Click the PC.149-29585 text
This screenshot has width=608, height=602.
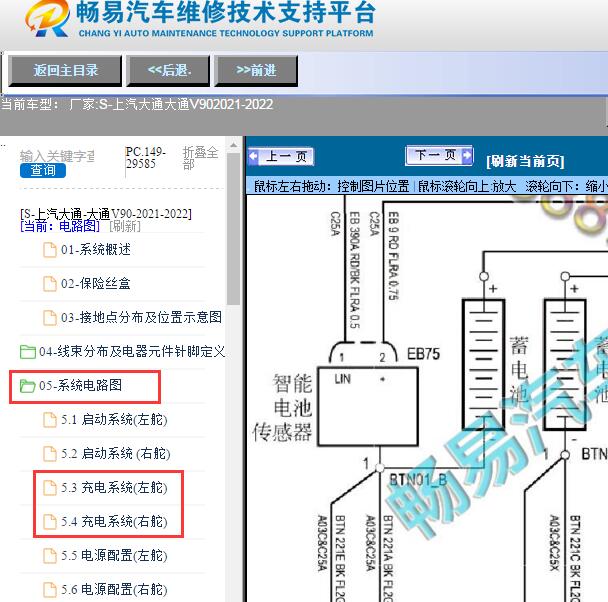pyautogui.click(x=146, y=158)
